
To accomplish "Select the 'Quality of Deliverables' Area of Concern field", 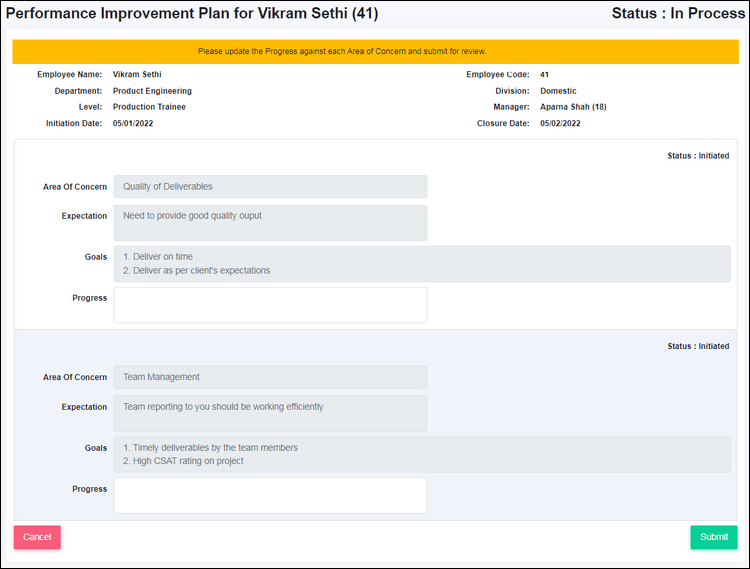I will tap(270, 187).
